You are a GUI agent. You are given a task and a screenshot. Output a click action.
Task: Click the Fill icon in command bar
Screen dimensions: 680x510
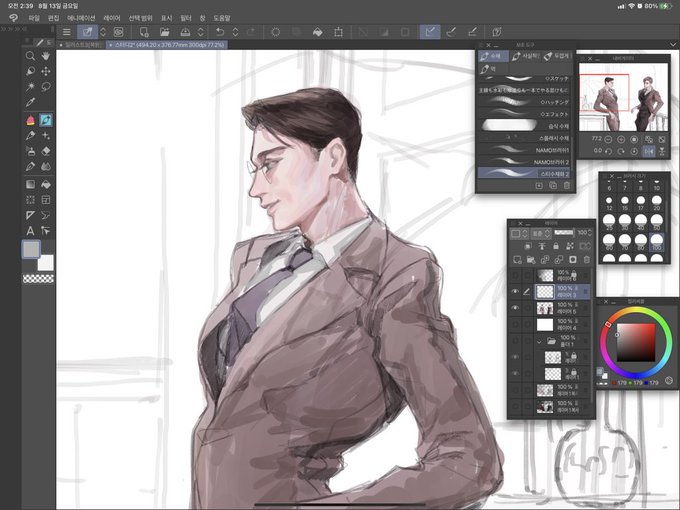coord(317,32)
